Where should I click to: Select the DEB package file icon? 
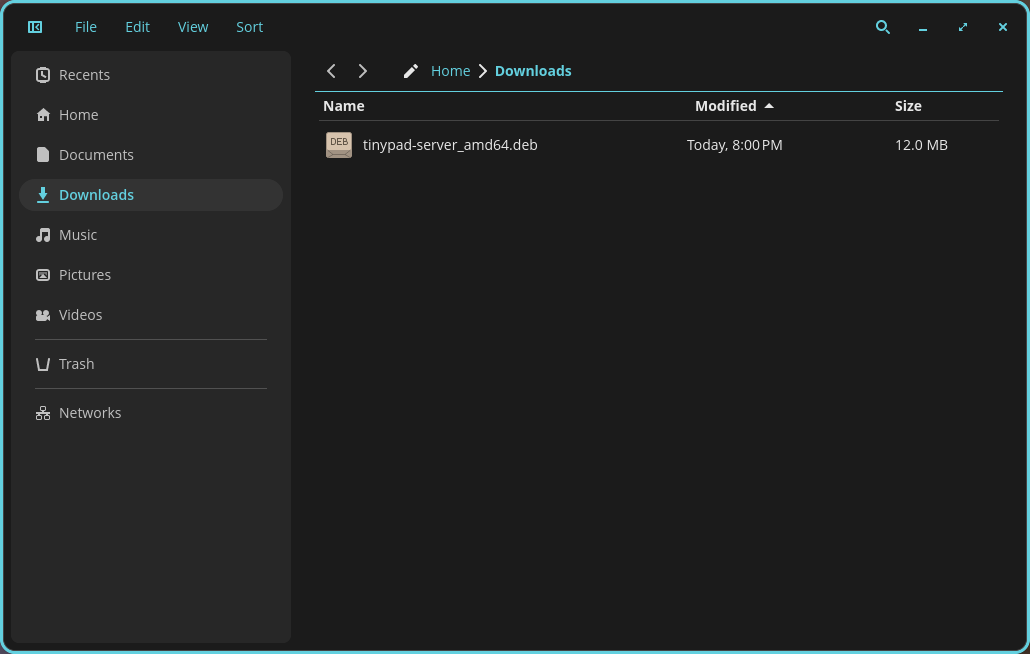(x=339, y=145)
